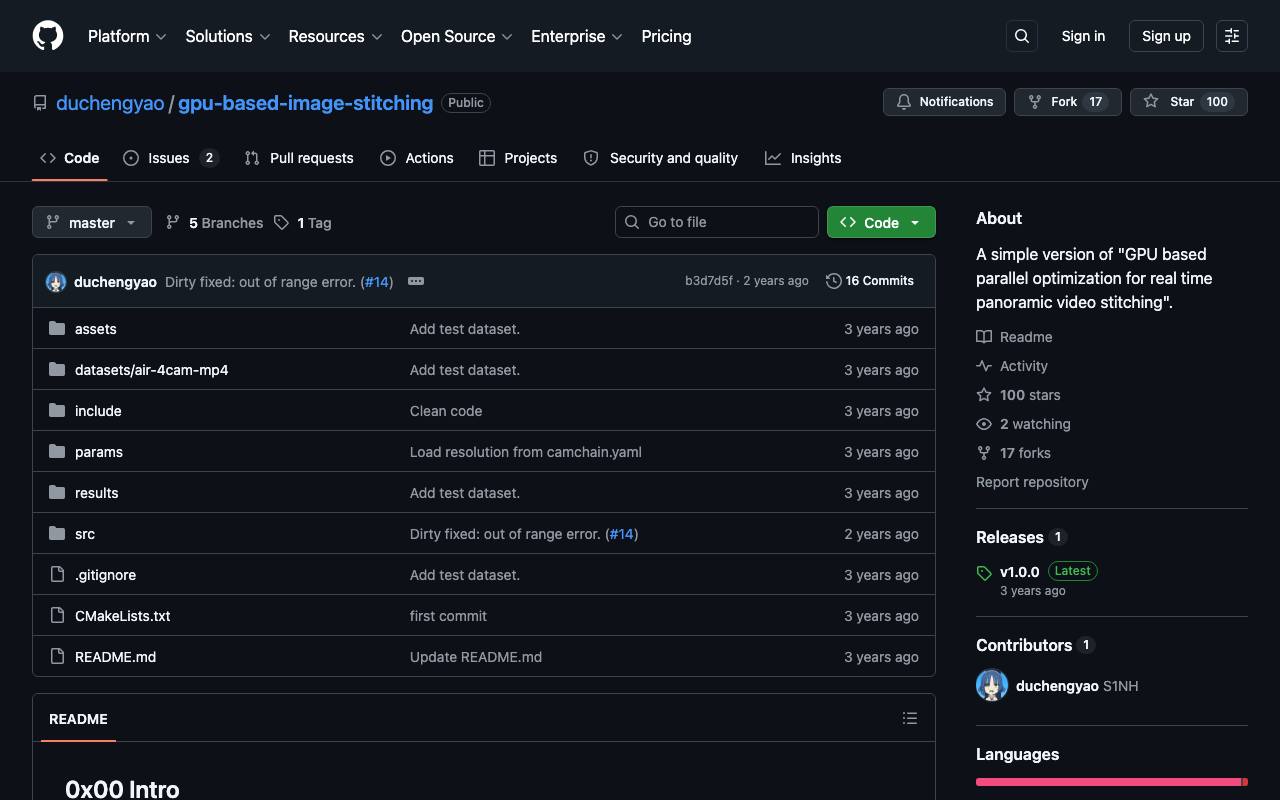Open the Releases heading link
This screenshot has width=1280, height=800.
pos(1010,537)
